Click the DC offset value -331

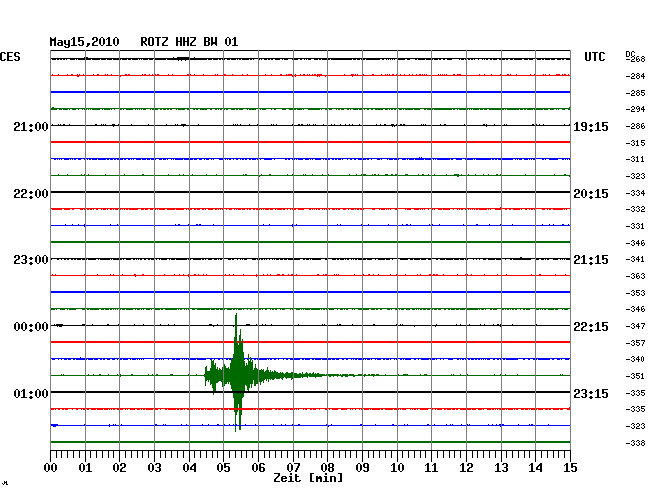(x=635, y=226)
